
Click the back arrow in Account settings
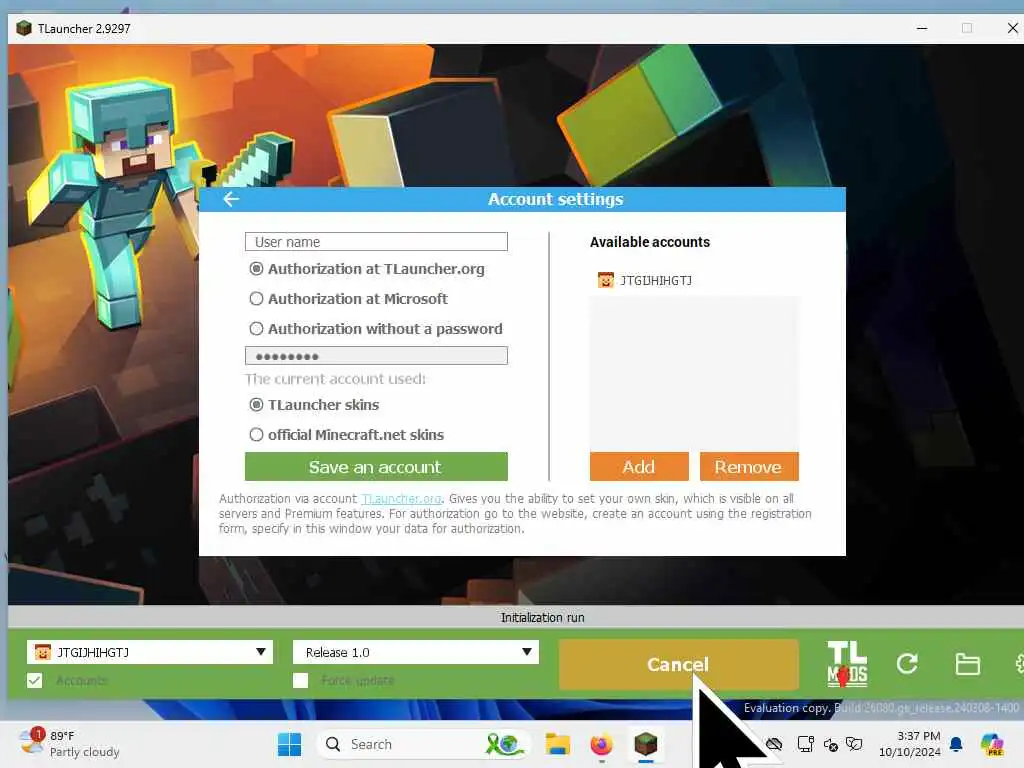pos(231,199)
